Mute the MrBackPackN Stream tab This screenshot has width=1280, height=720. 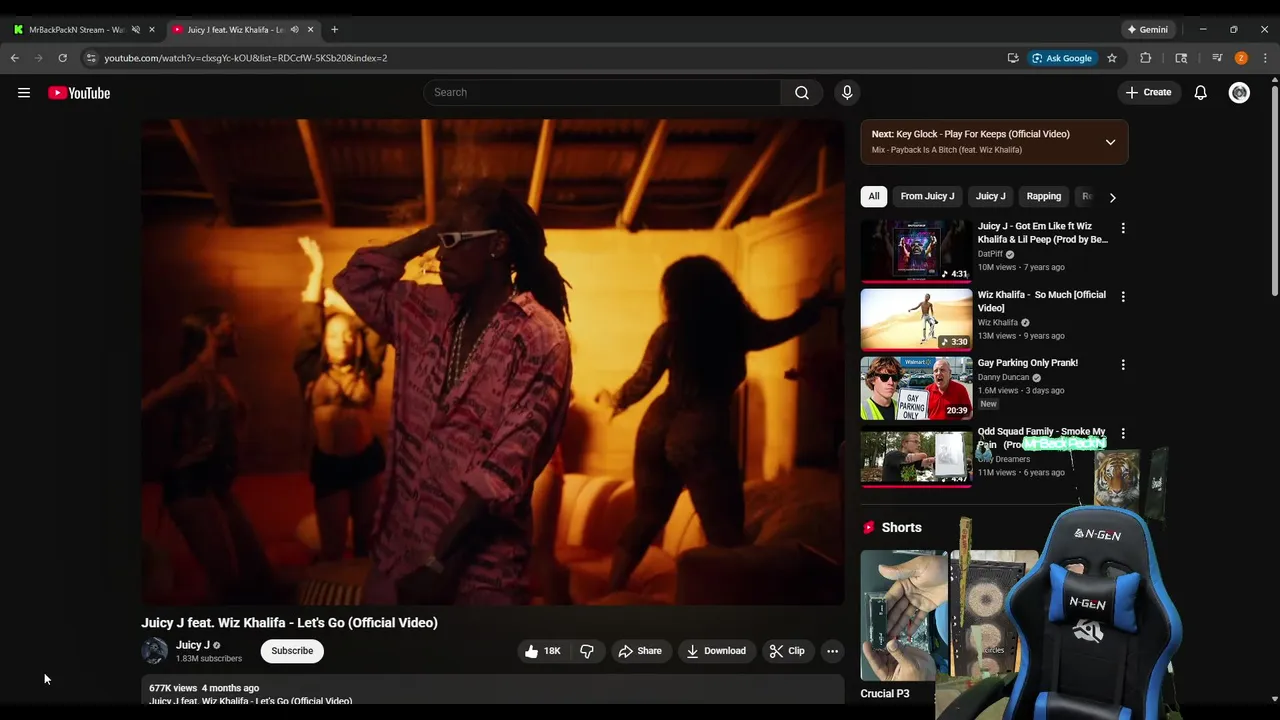tap(136, 30)
